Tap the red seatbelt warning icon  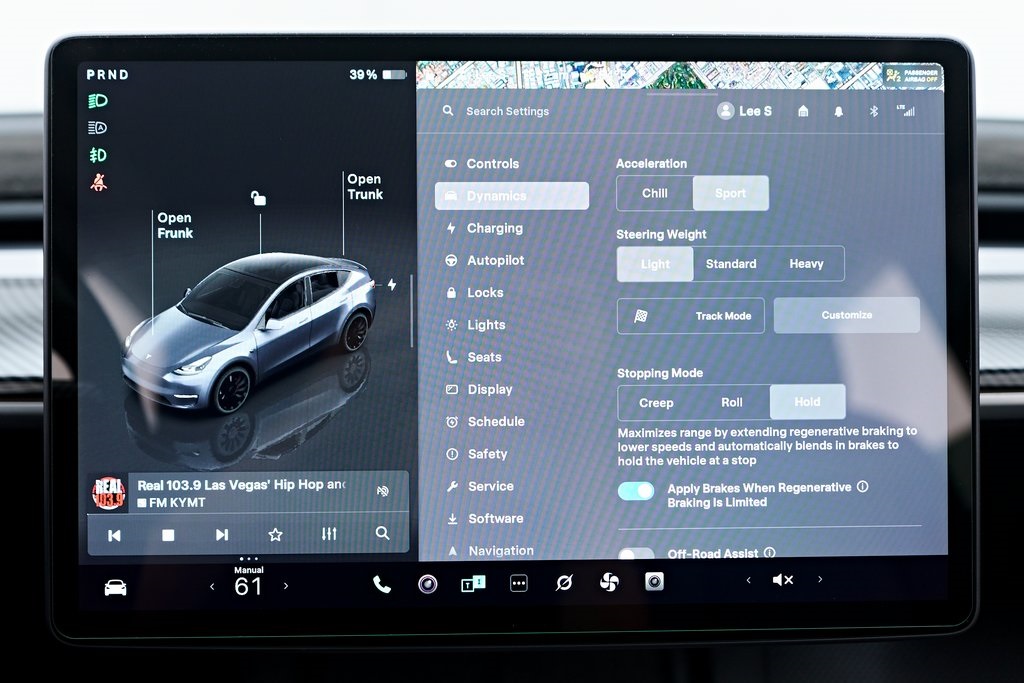coord(99,182)
